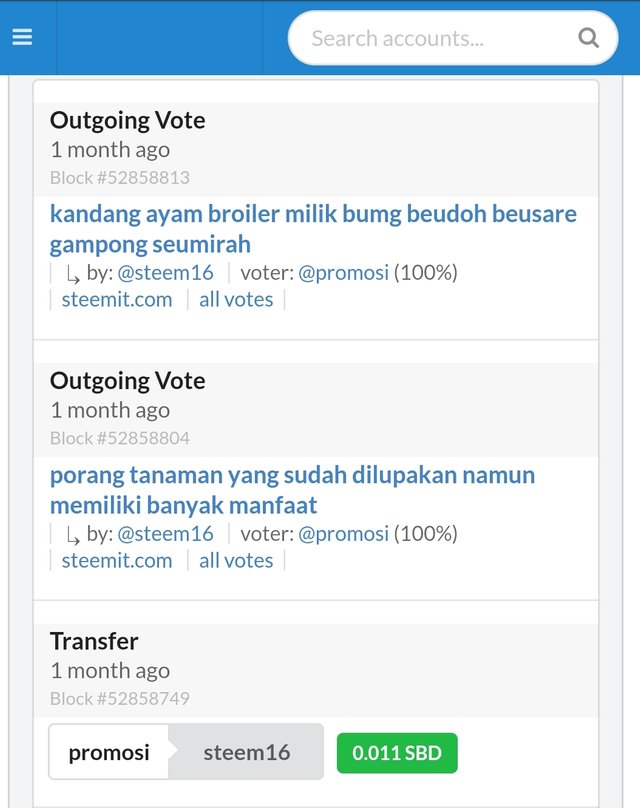Click the promosi sender account button
Image resolution: width=640 pixels, height=808 pixels.
tap(109, 752)
